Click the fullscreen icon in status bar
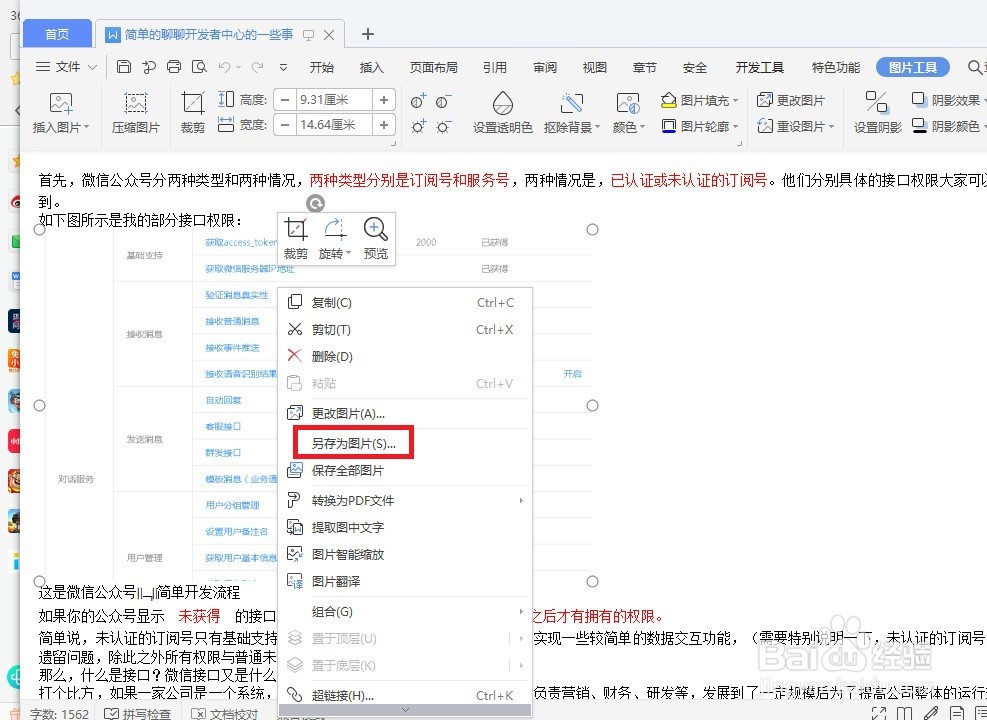This screenshot has width=987, height=720. [x=879, y=714]
